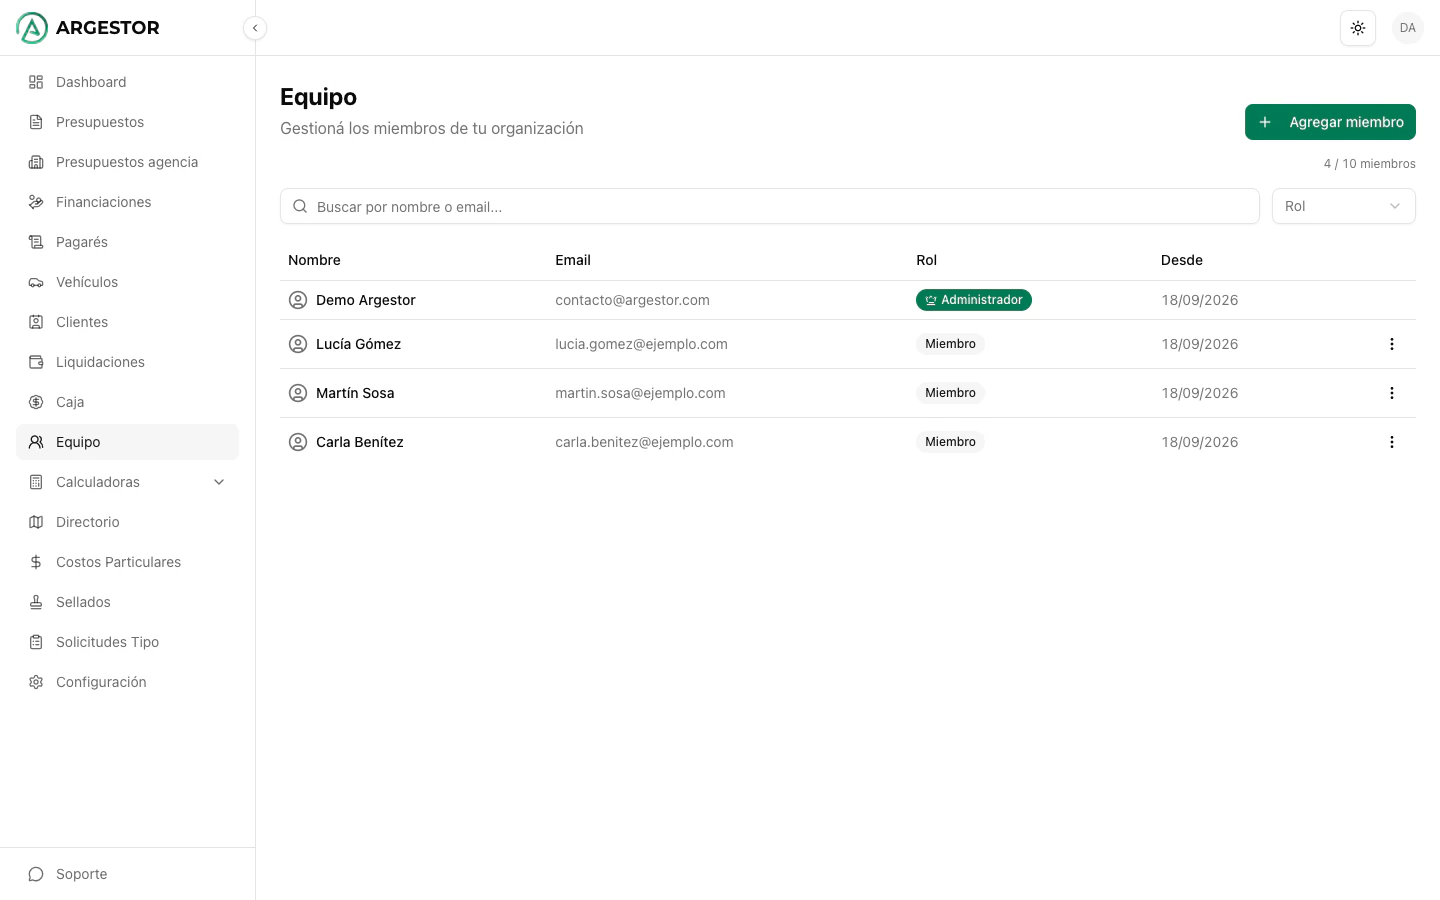
Task: Click the search magnifier icon
Action: (300, 207)
